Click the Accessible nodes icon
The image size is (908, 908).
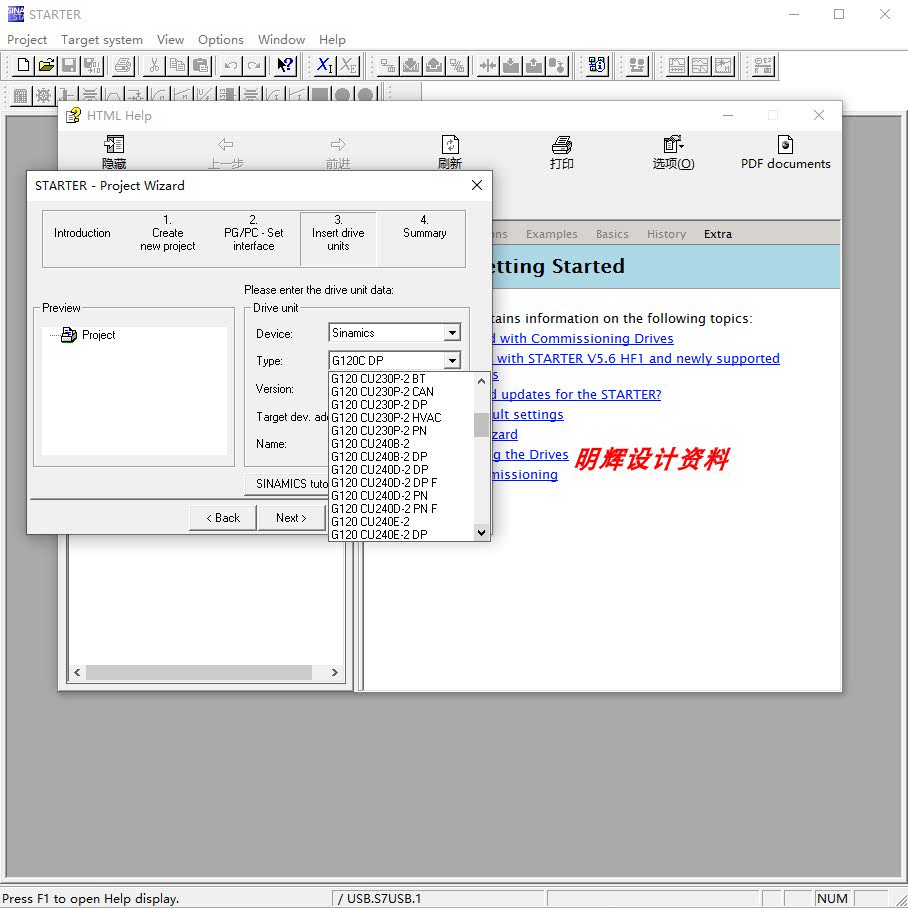click(597, 65)
